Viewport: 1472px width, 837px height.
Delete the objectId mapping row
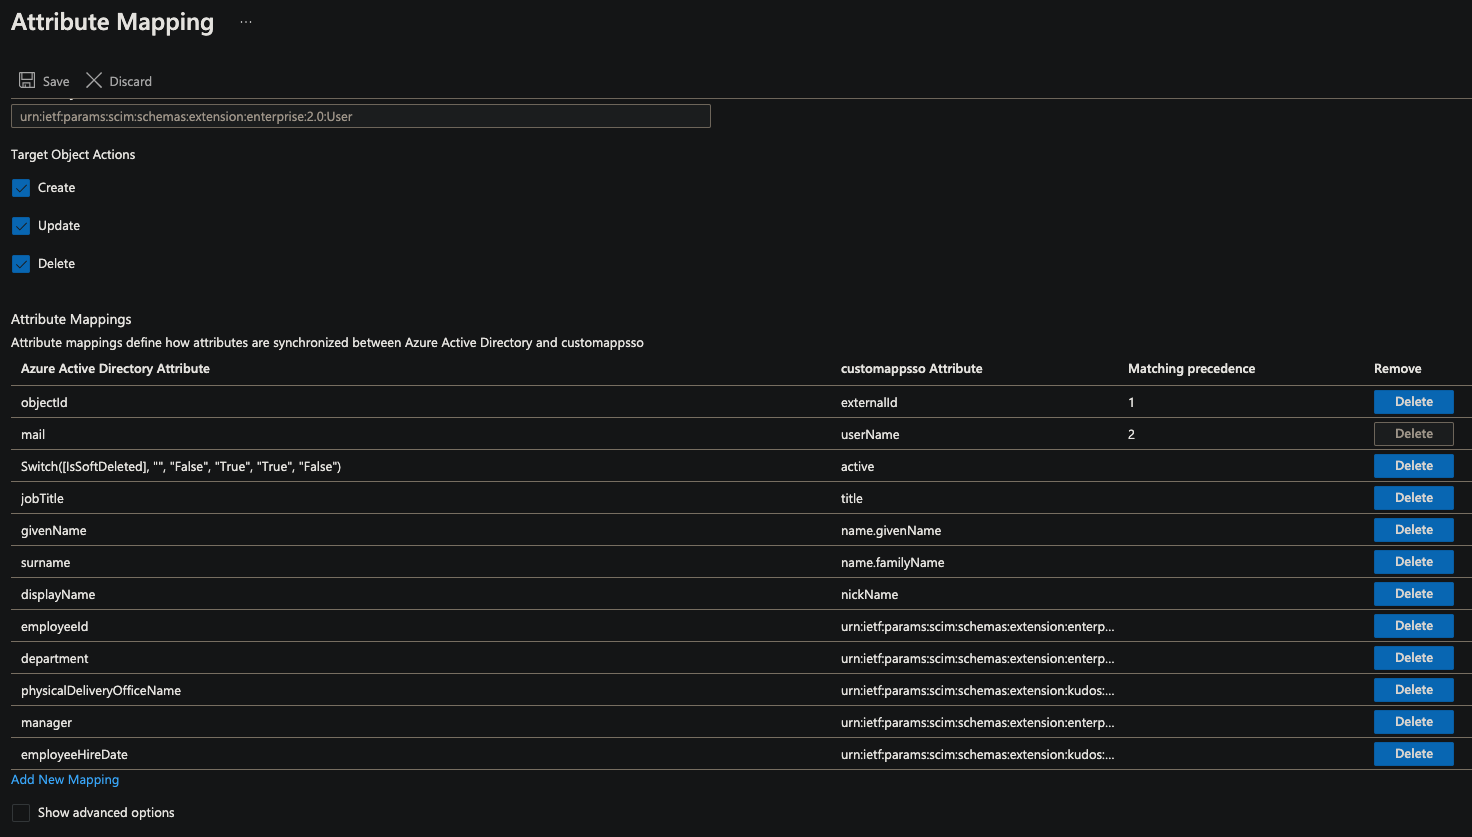coord(1413,402)
